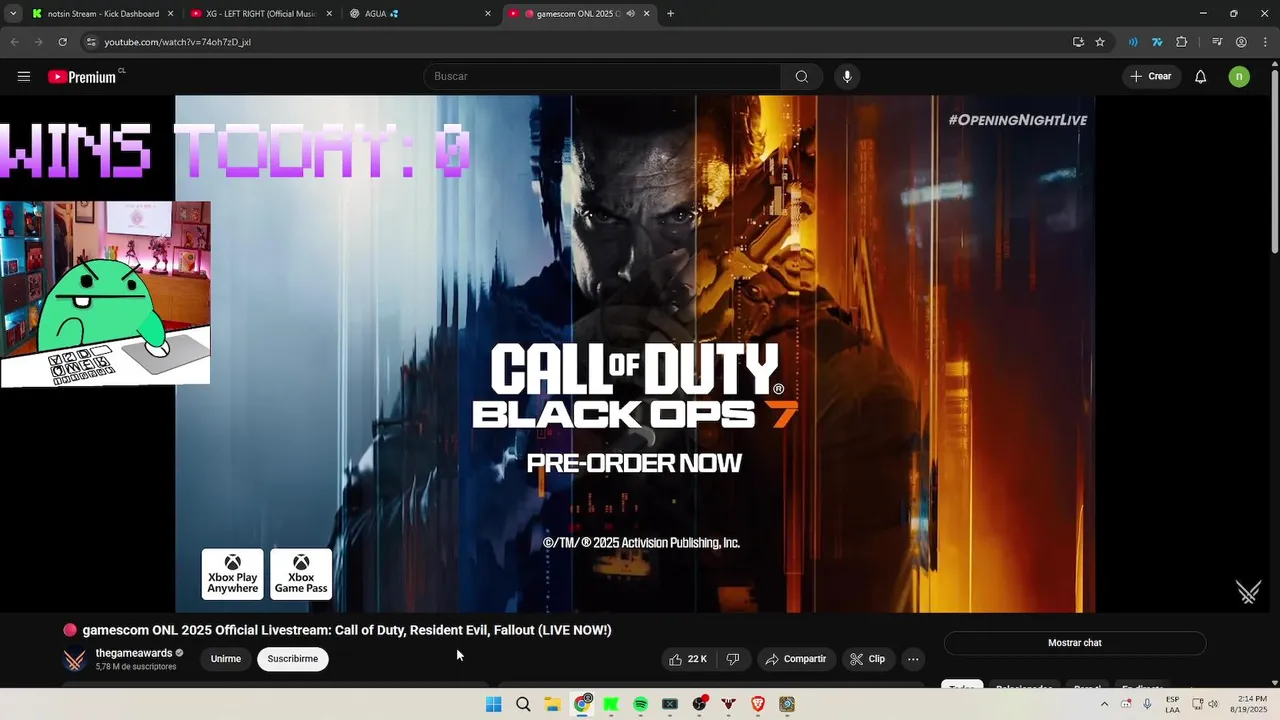Close the AGUA tab
This screenshot has height=720, width=1280.
[x=488, y=14]
